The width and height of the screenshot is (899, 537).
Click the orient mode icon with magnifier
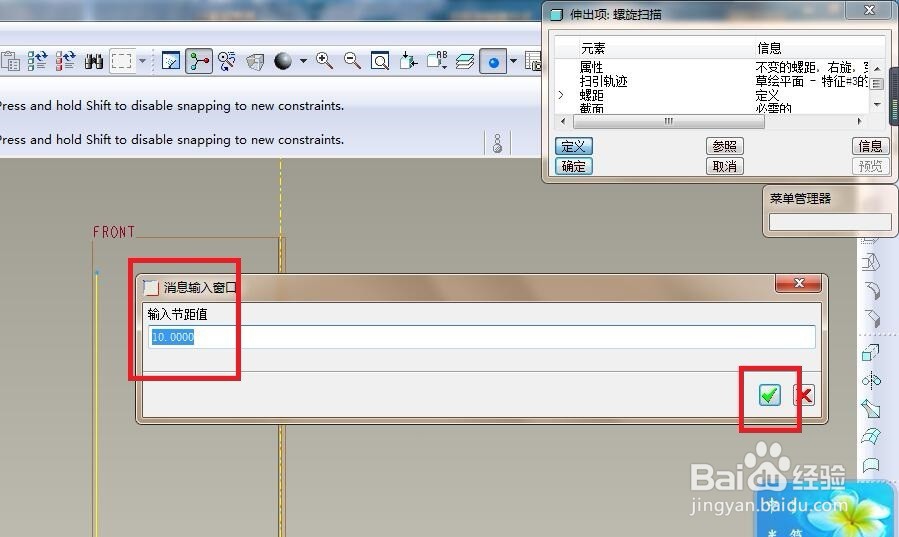pyautogui.click(x=227, y=61)
